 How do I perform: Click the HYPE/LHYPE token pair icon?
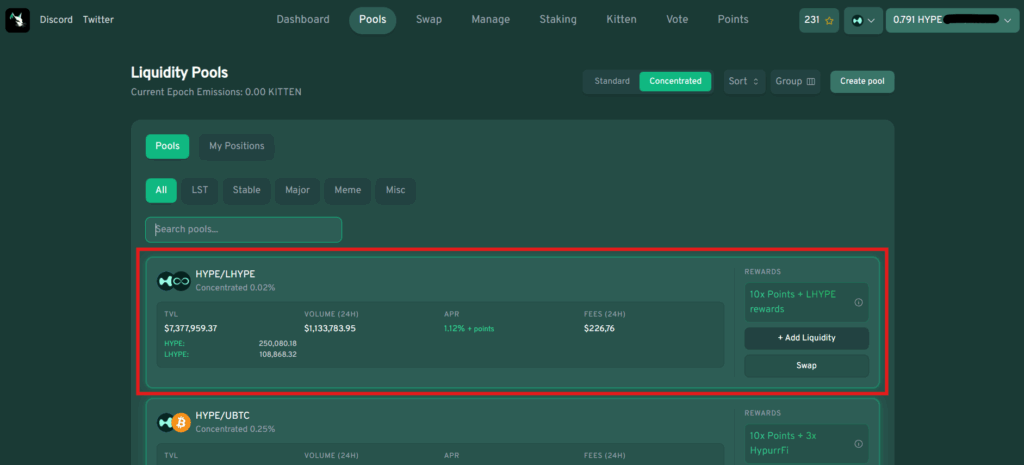tap(174, 281)
